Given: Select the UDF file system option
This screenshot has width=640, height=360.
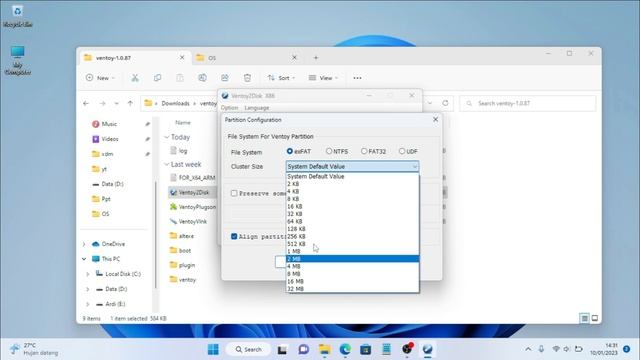Looking at the screenshot, I should pyautogui.click(x=402, y=151).
